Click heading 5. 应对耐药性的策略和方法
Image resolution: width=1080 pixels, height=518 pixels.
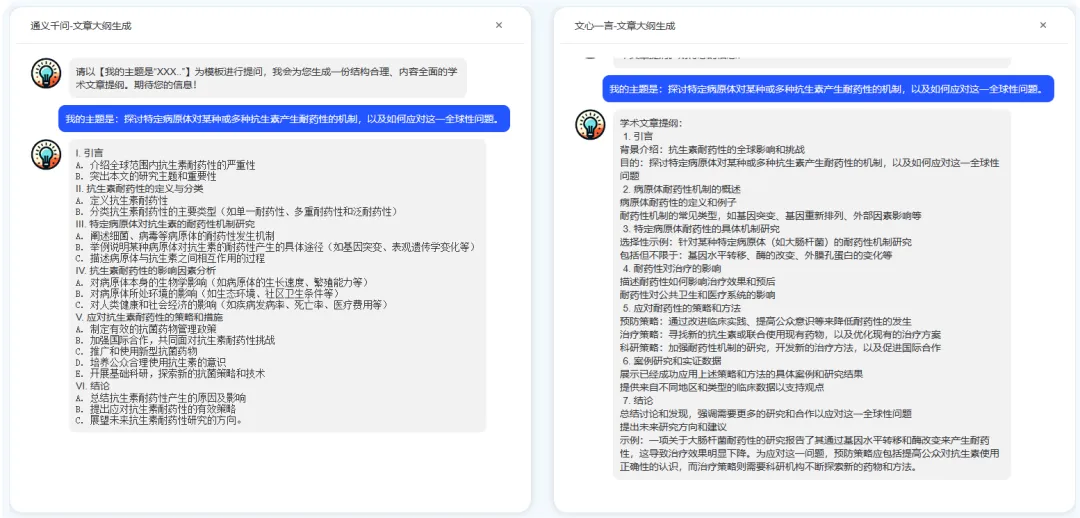[681, 309]
